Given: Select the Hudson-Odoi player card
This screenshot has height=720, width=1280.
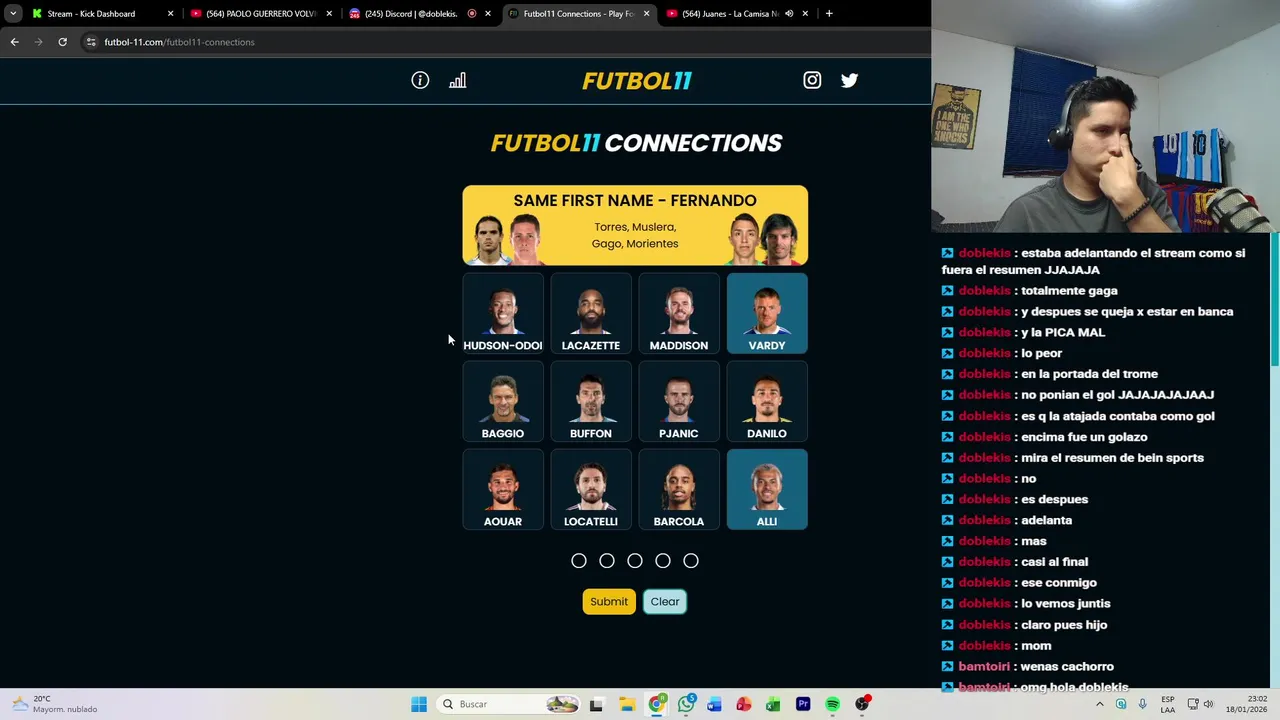Looking at the screenshot, I should 503,314.
